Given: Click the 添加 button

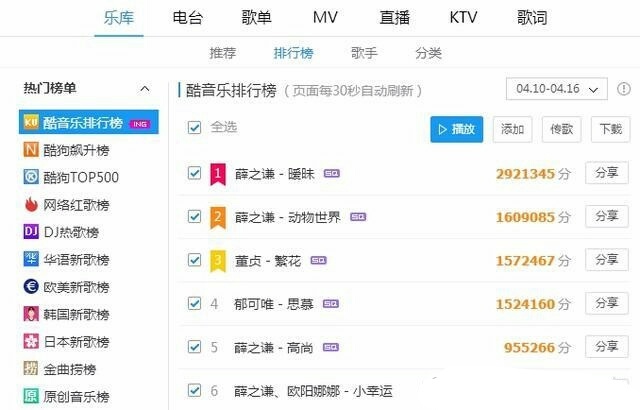Looking at the screenshot, I should (x=512, y=129).
